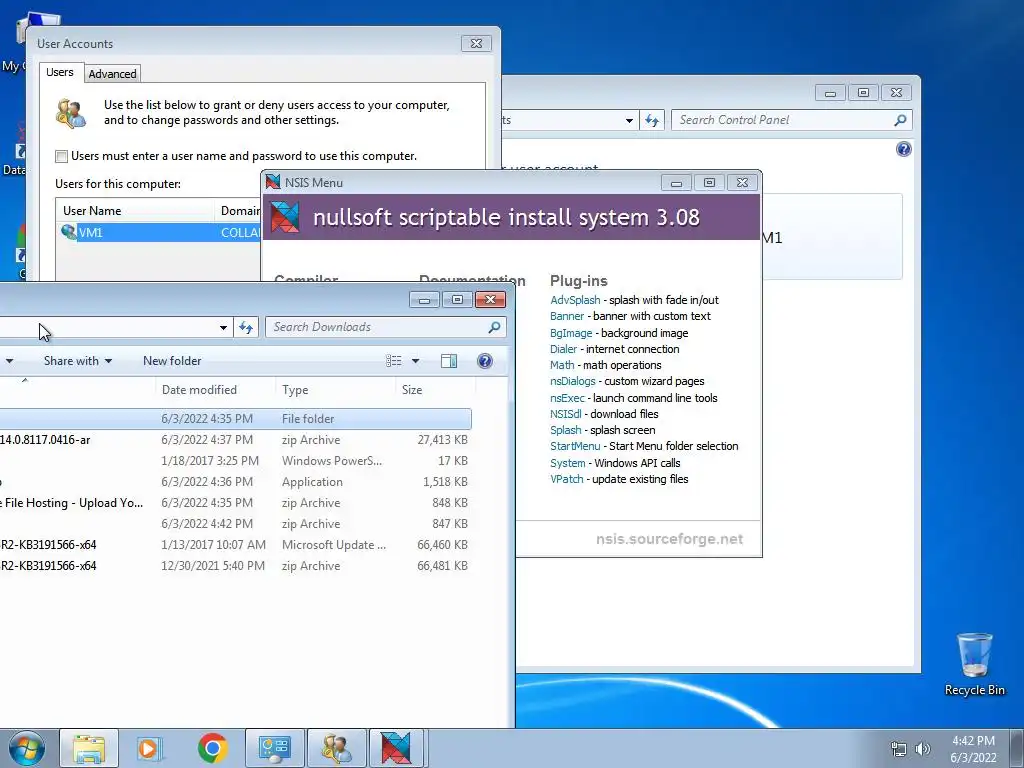This screenshot has width=1024, height=768.
Task: Open Google Chrome from the taskbar
Action: tap(212, 748)
